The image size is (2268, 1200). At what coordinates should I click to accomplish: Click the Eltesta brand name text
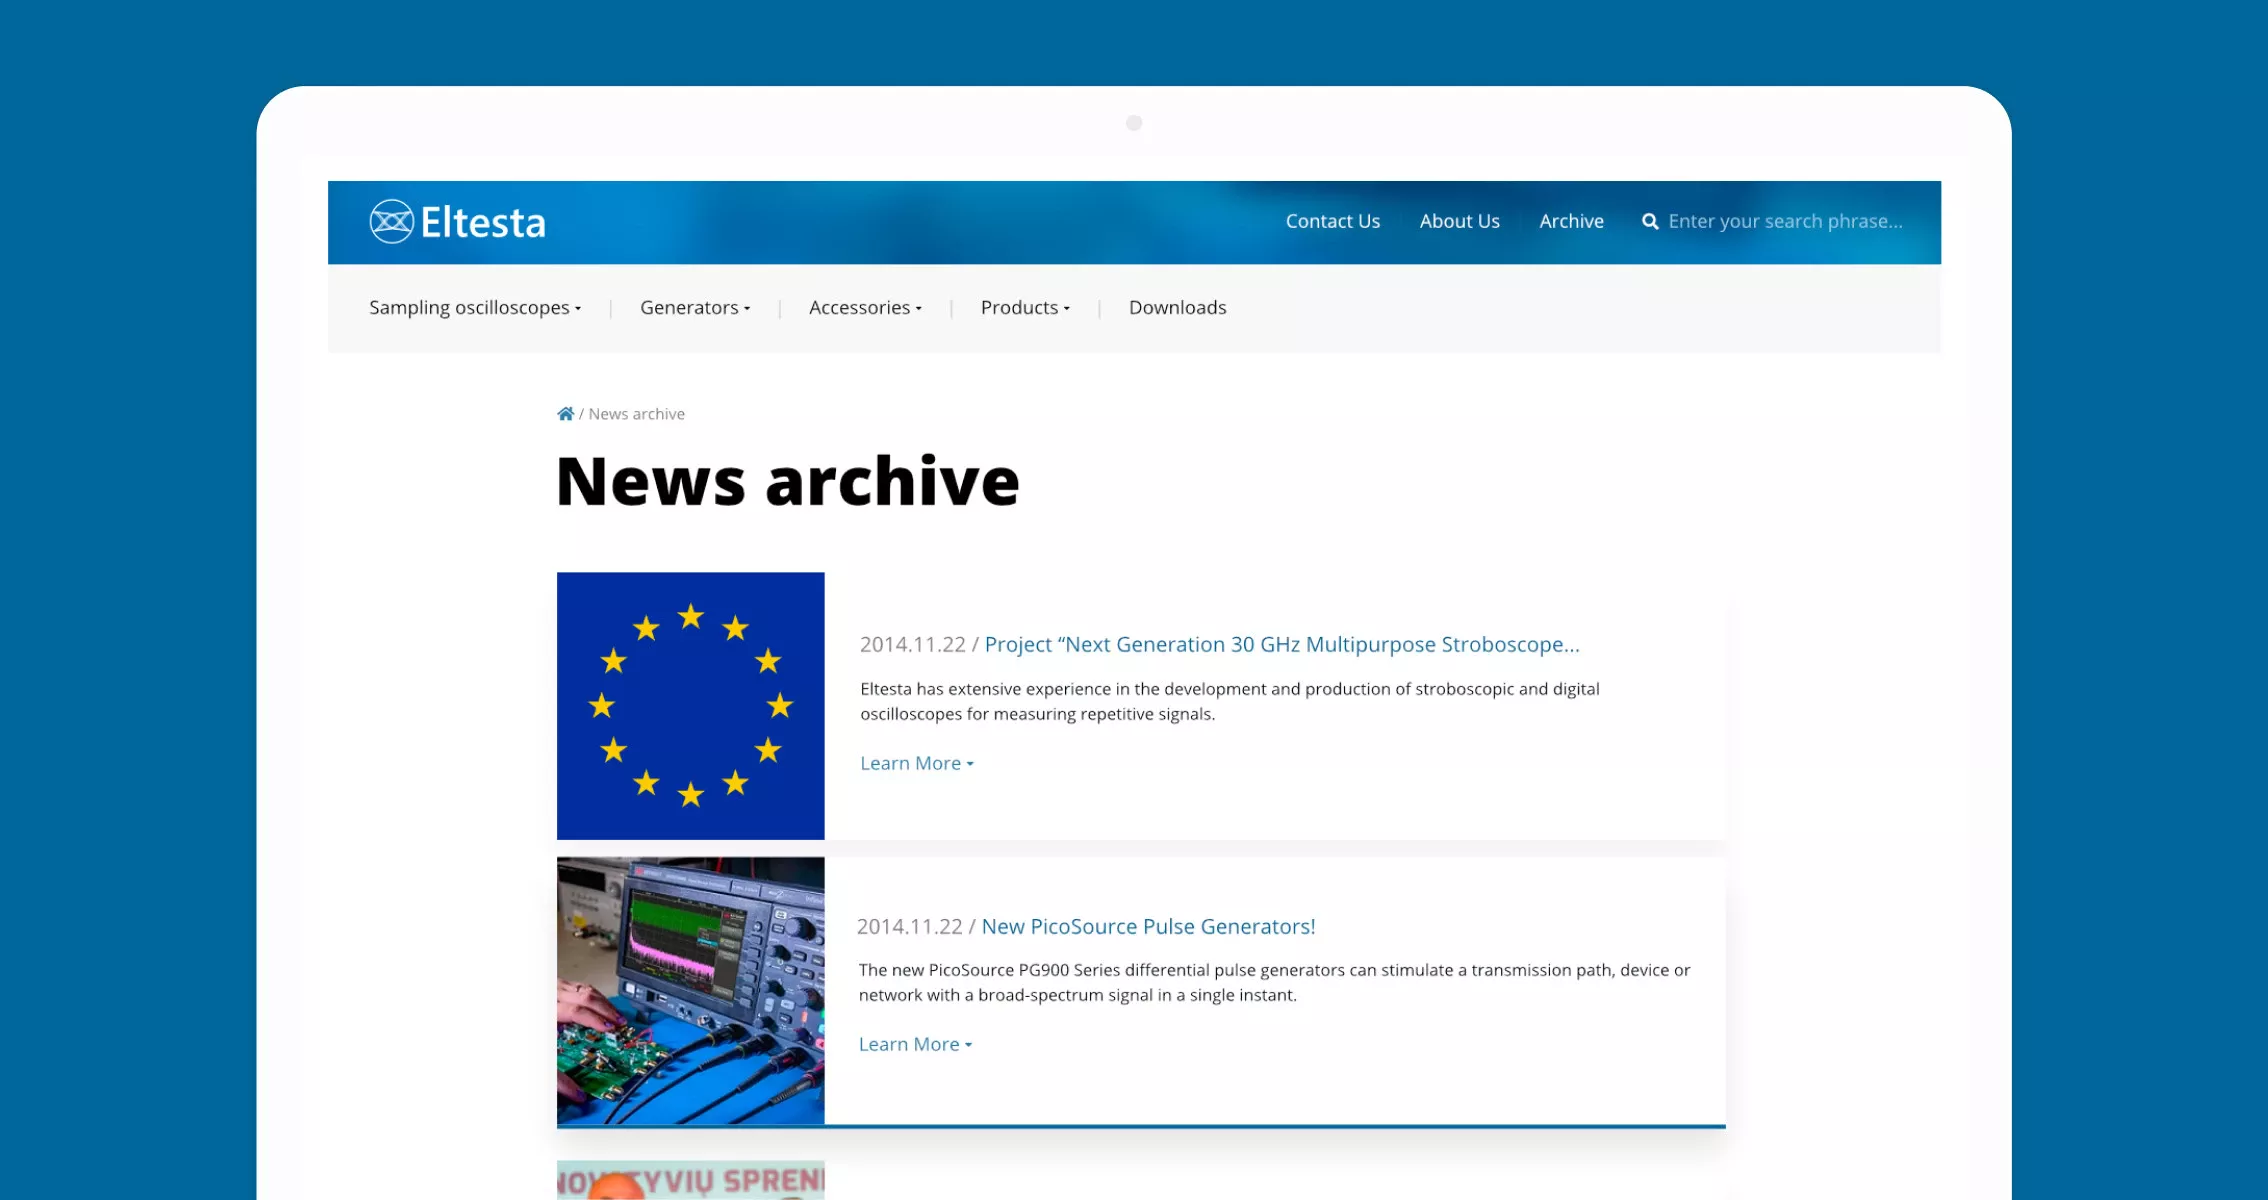(x=483, y=222)
